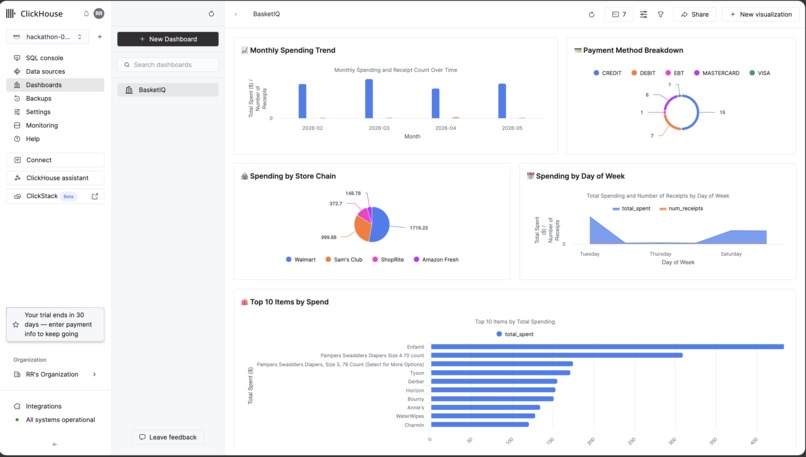
Task: Open notifications bell icon
Action: click(86, 14)
